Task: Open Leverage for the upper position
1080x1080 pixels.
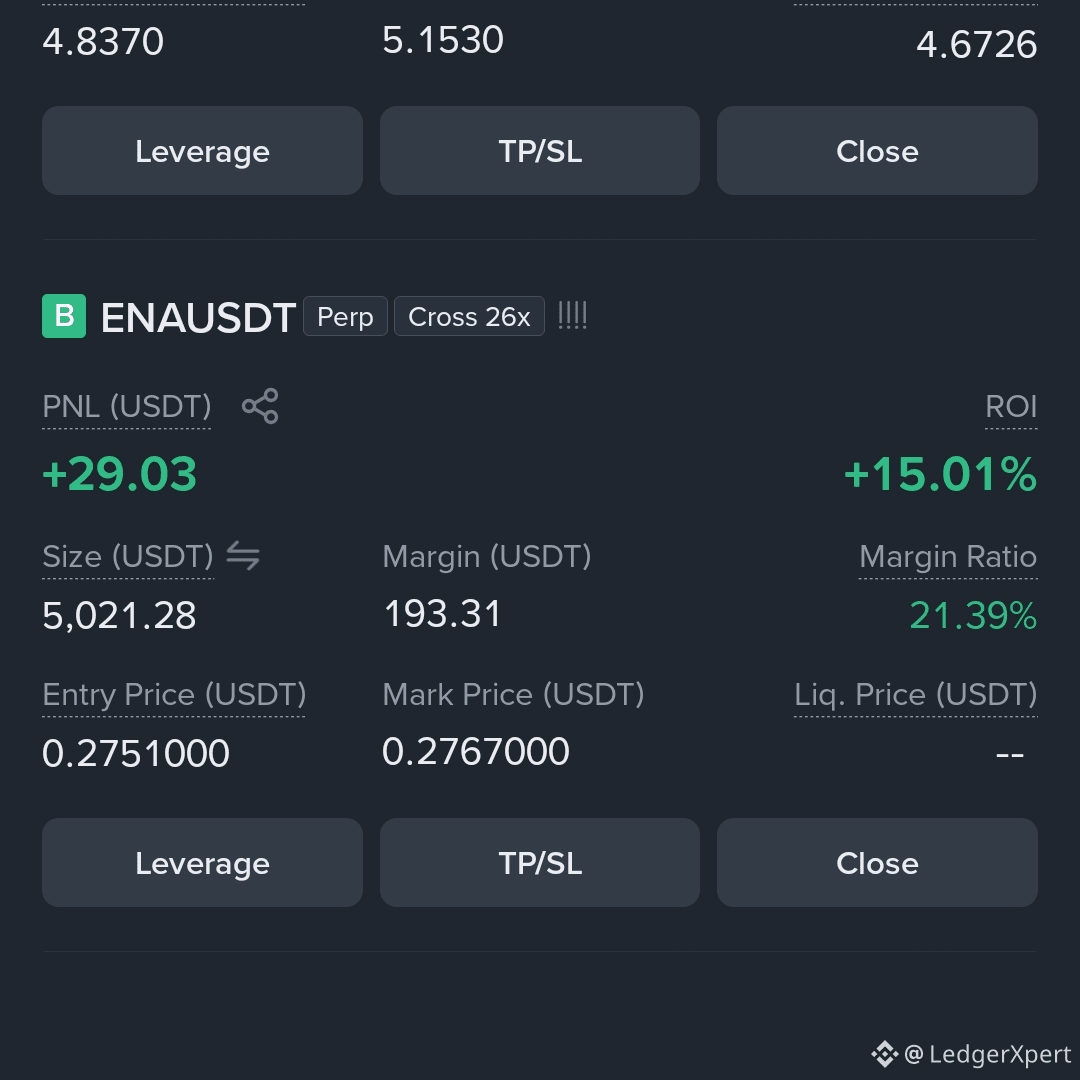Action: [202, 150]
